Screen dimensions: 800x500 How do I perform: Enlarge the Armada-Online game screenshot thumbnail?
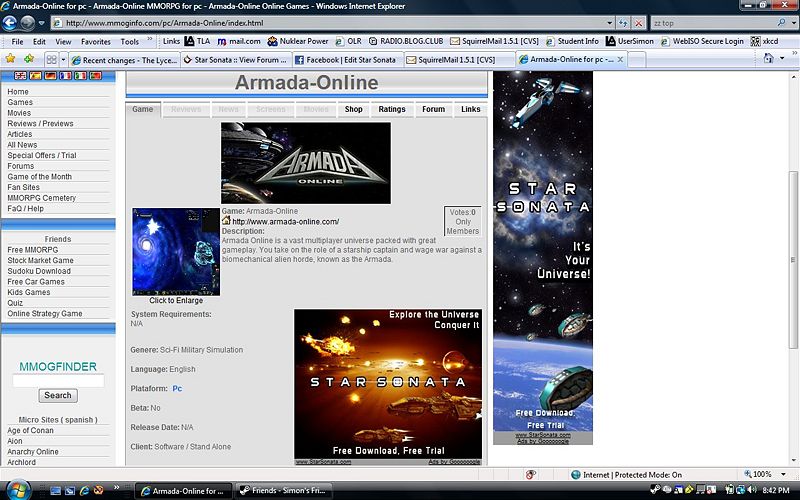coord(176,252)
